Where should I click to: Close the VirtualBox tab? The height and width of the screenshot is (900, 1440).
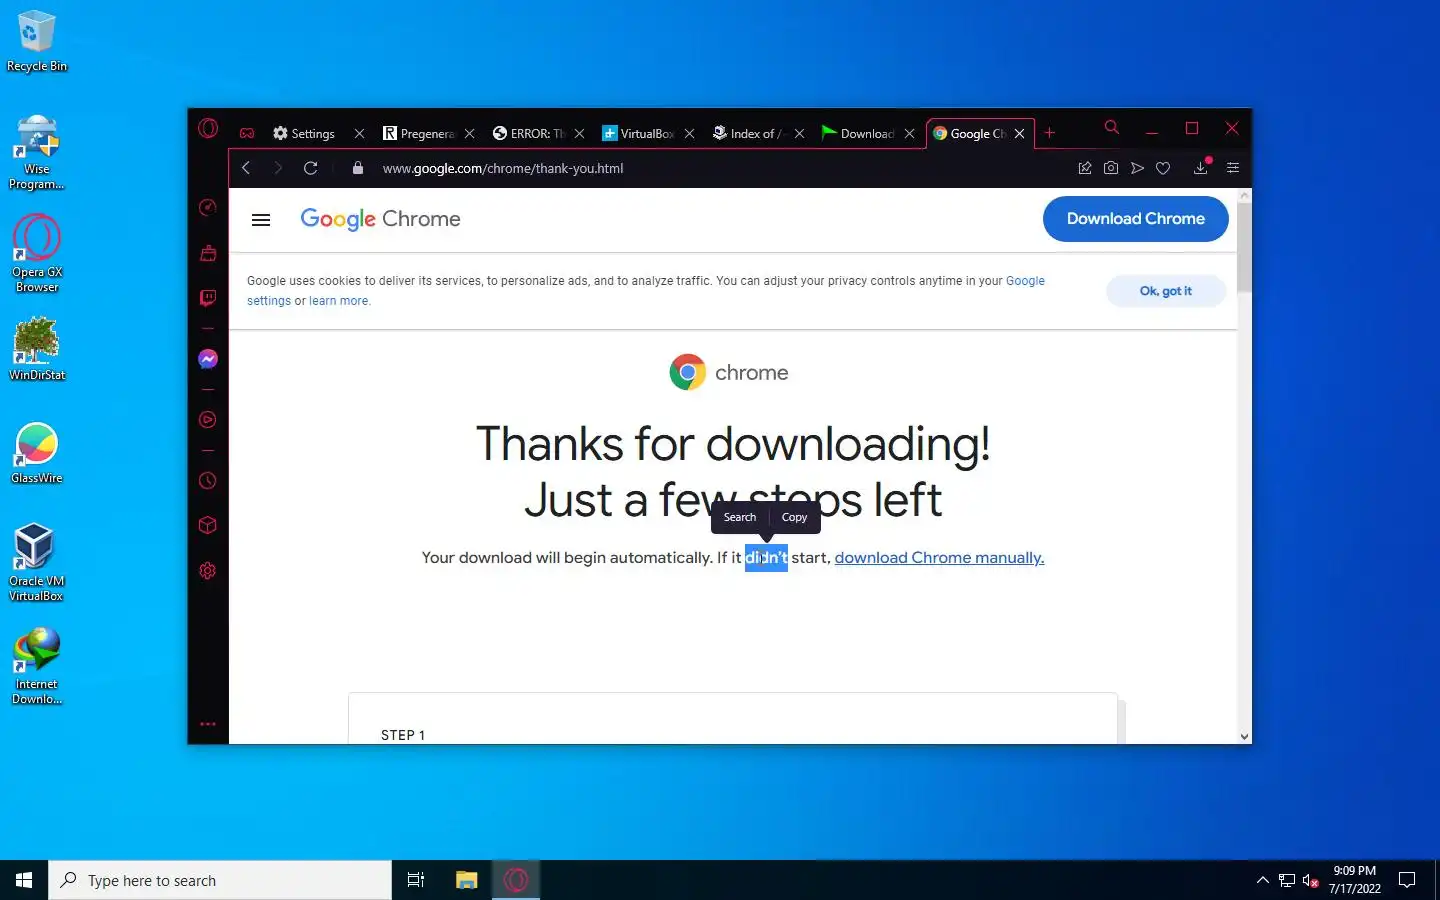689,133
